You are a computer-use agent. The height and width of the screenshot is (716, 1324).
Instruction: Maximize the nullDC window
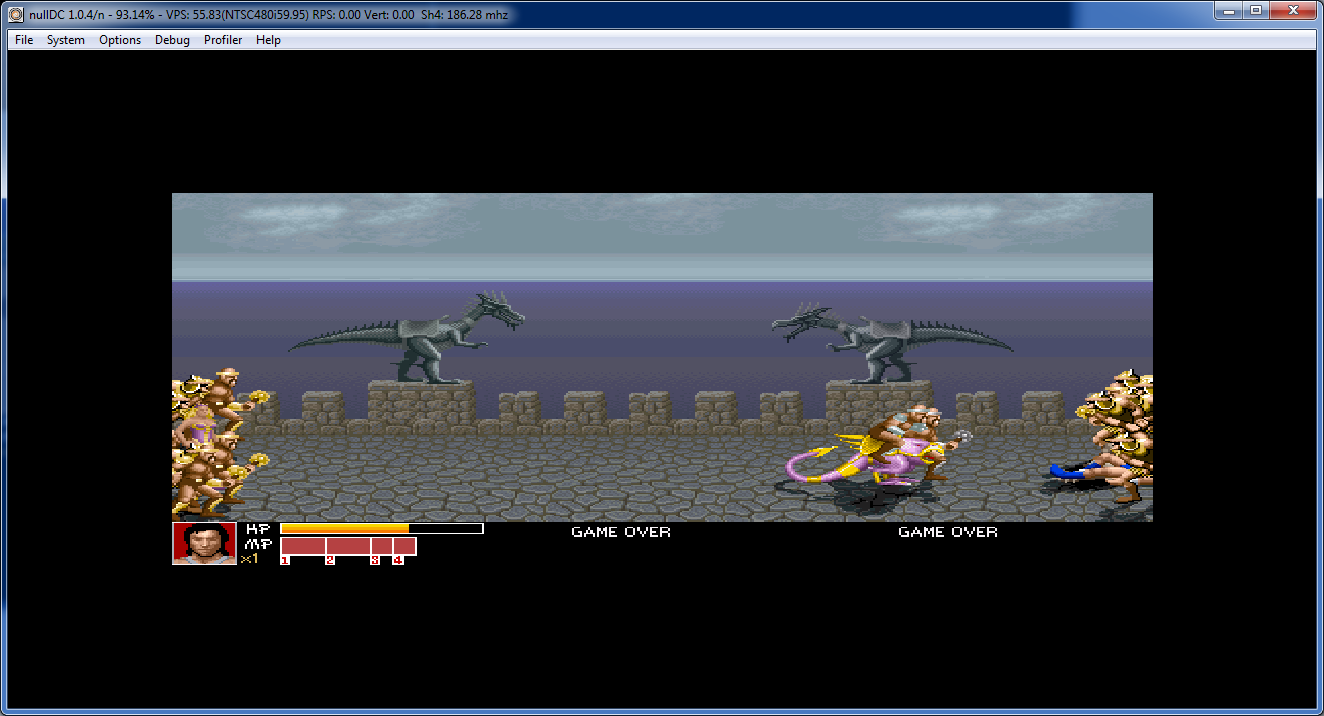(x=1256, y=10)
